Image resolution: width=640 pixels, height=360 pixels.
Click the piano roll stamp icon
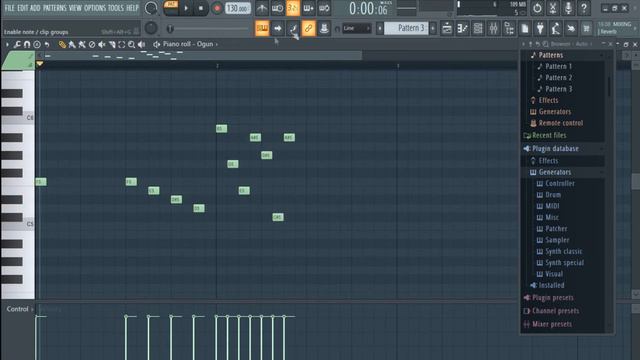coord(37,44)
